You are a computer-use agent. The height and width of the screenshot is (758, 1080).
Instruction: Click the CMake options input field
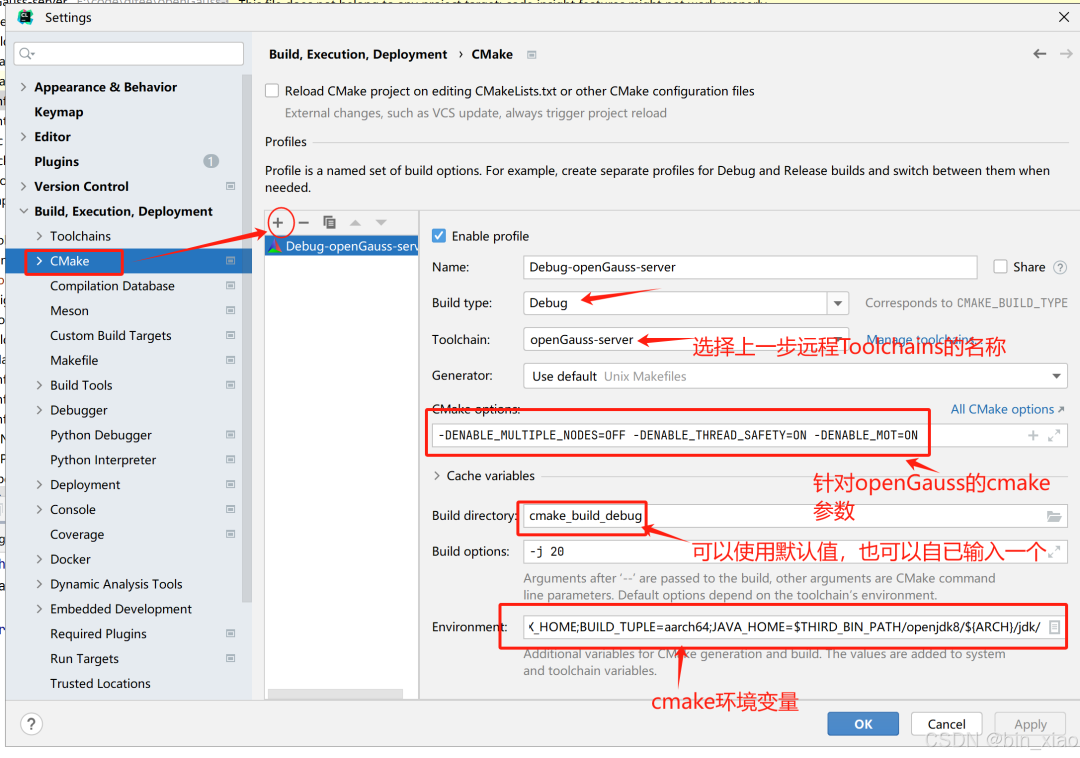[750, 435]
